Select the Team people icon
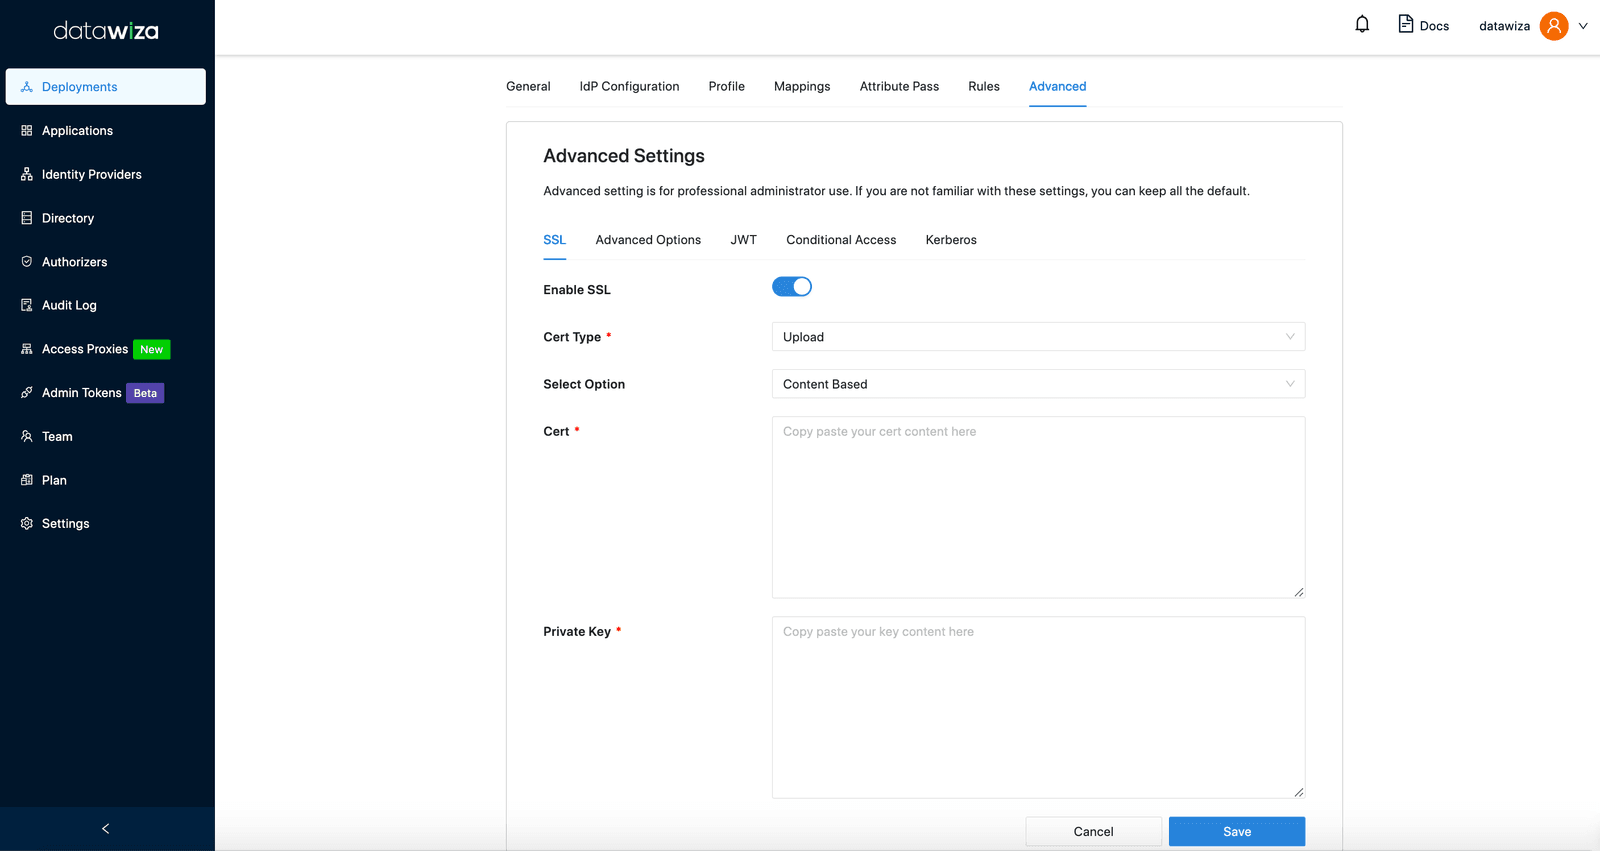1600x851 pixels. (27, 436)
